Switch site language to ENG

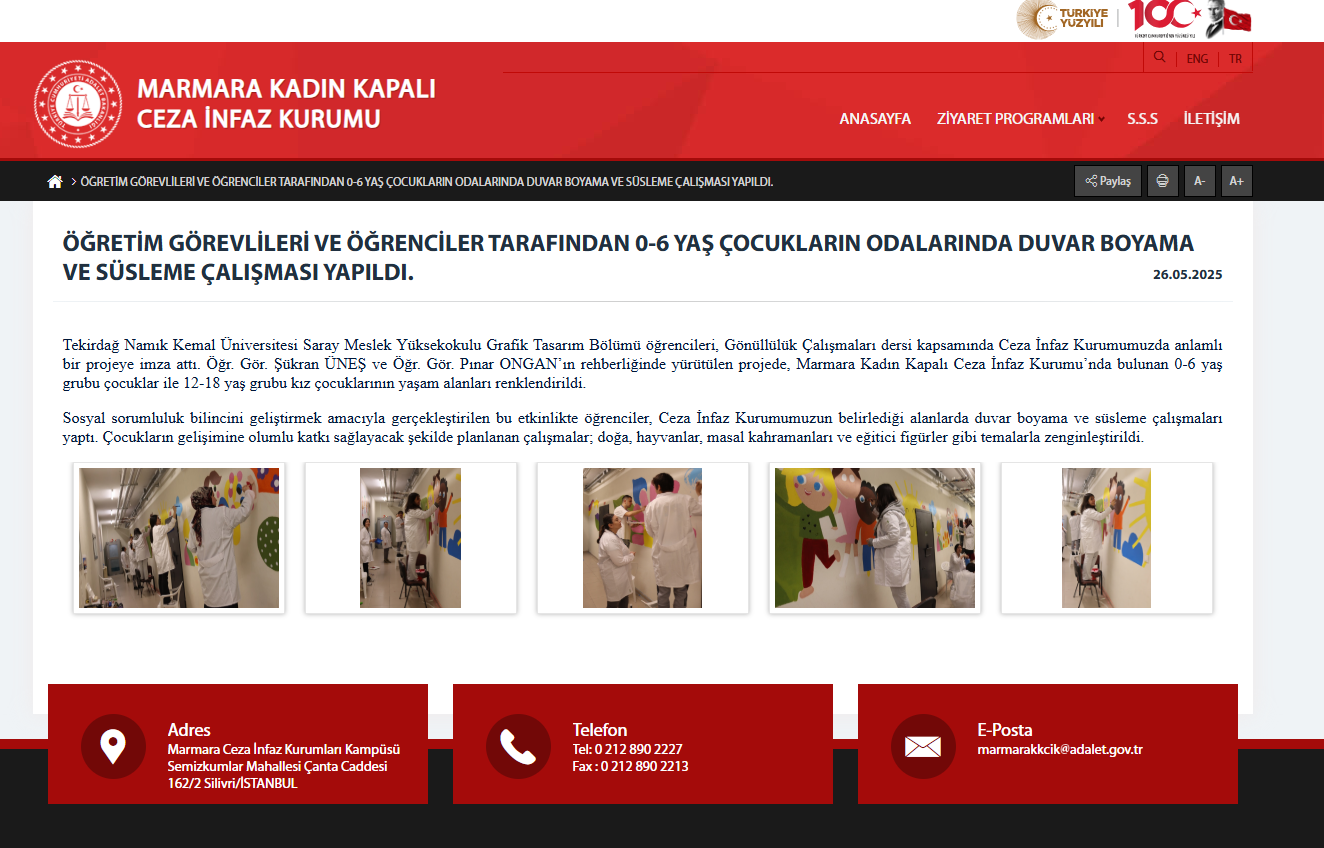tap(1197, 59)
